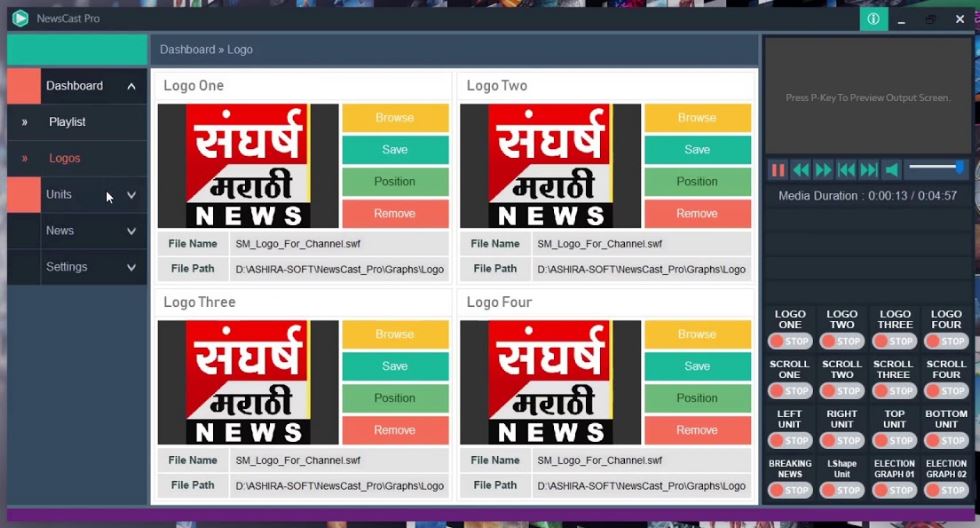980x528 pixels.
Task: Toggle LOGO ONE stop switch
Action: [790, 341]
